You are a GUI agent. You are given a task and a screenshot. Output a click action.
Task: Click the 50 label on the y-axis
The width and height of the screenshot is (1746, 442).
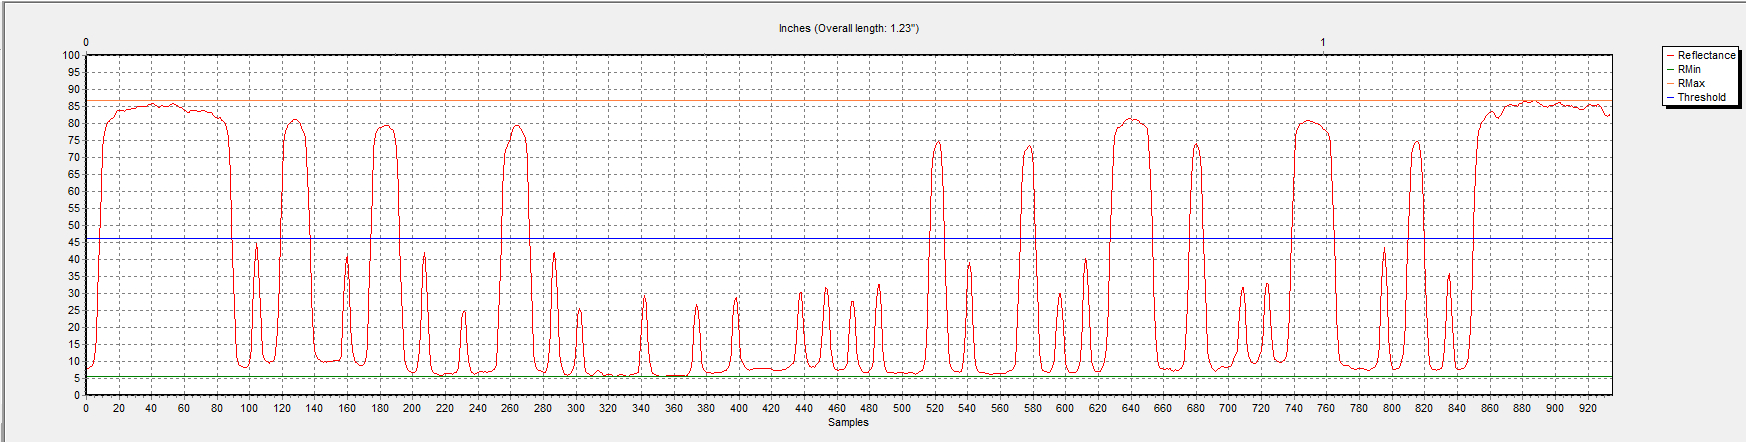74,225
